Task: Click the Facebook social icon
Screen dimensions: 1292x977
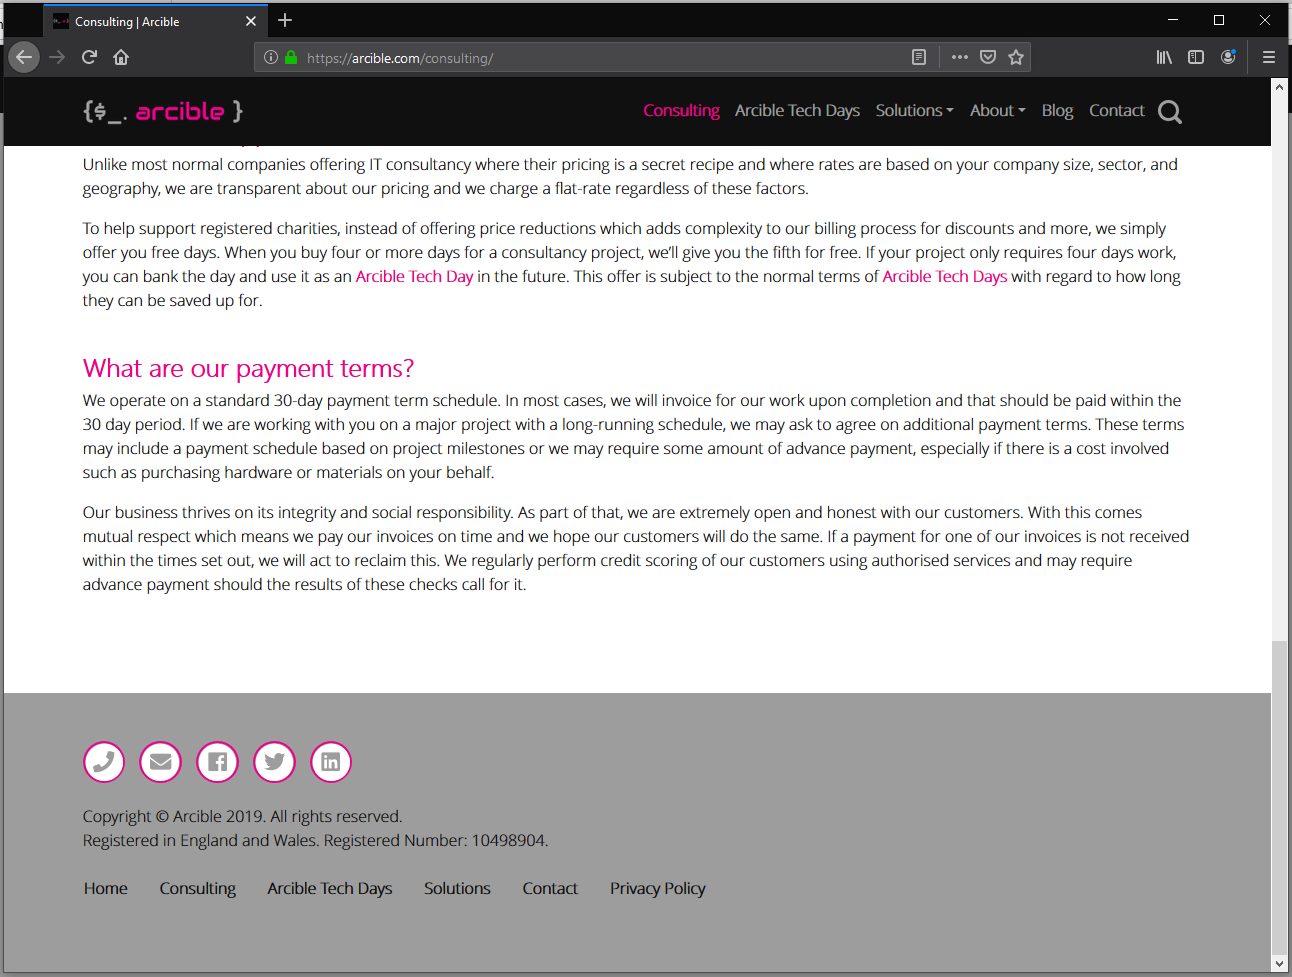Action: pyautogui.click(x=217, y=762)
